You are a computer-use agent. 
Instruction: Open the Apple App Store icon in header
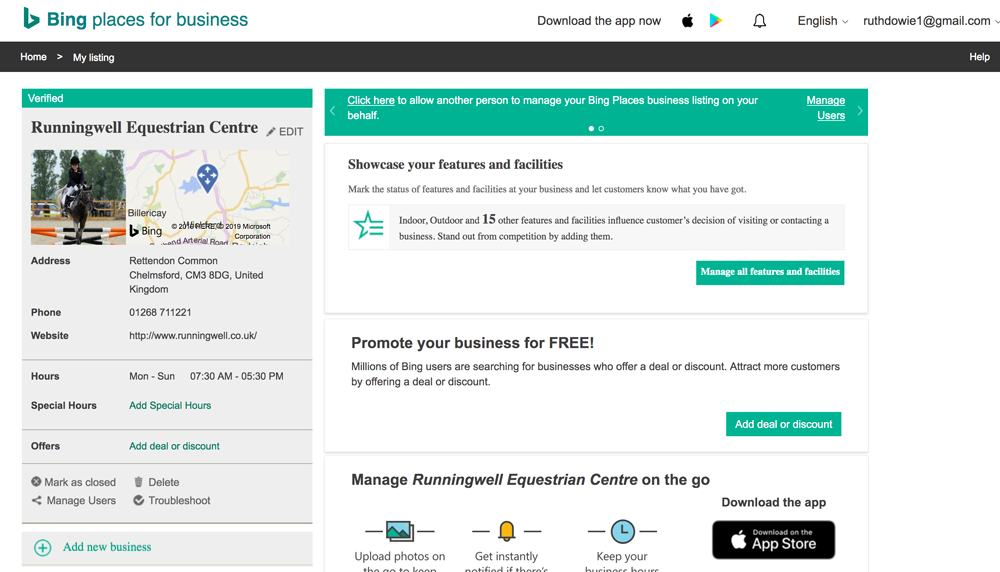(x=688, y=21)
